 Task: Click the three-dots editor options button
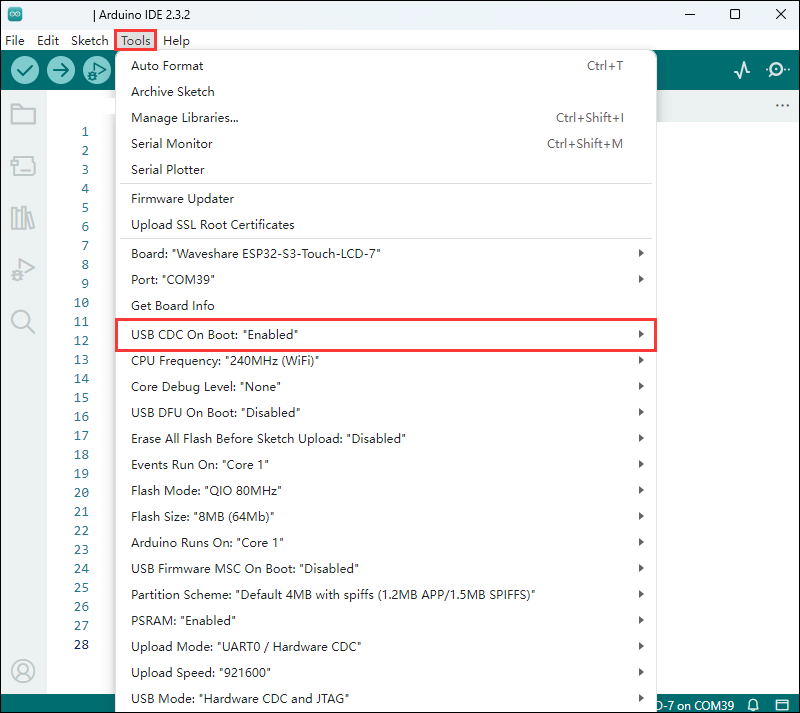(782, 106)
